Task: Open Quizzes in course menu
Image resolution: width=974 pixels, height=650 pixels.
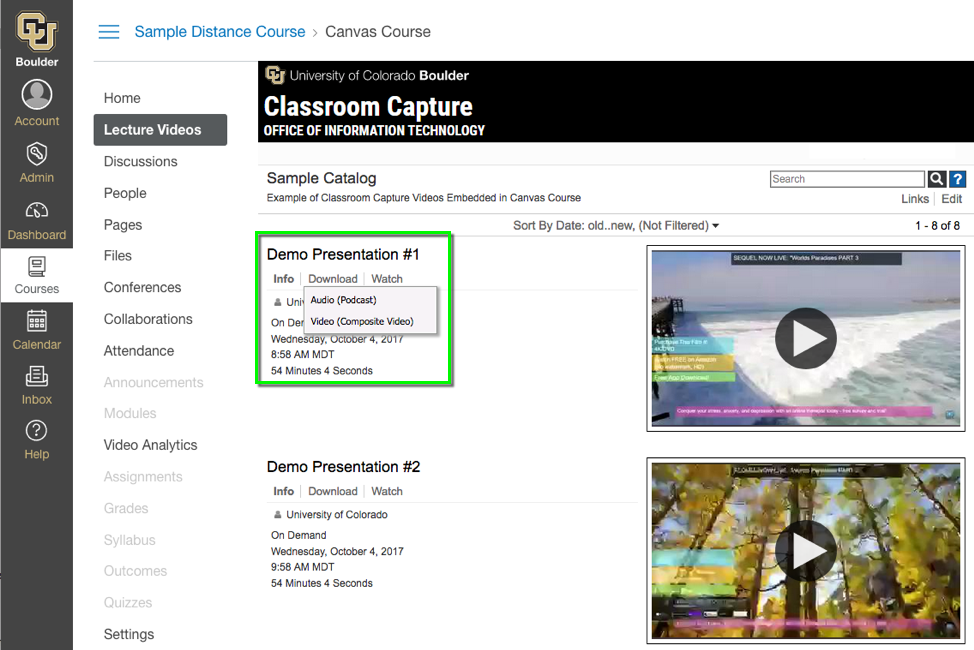Action: 127,603
